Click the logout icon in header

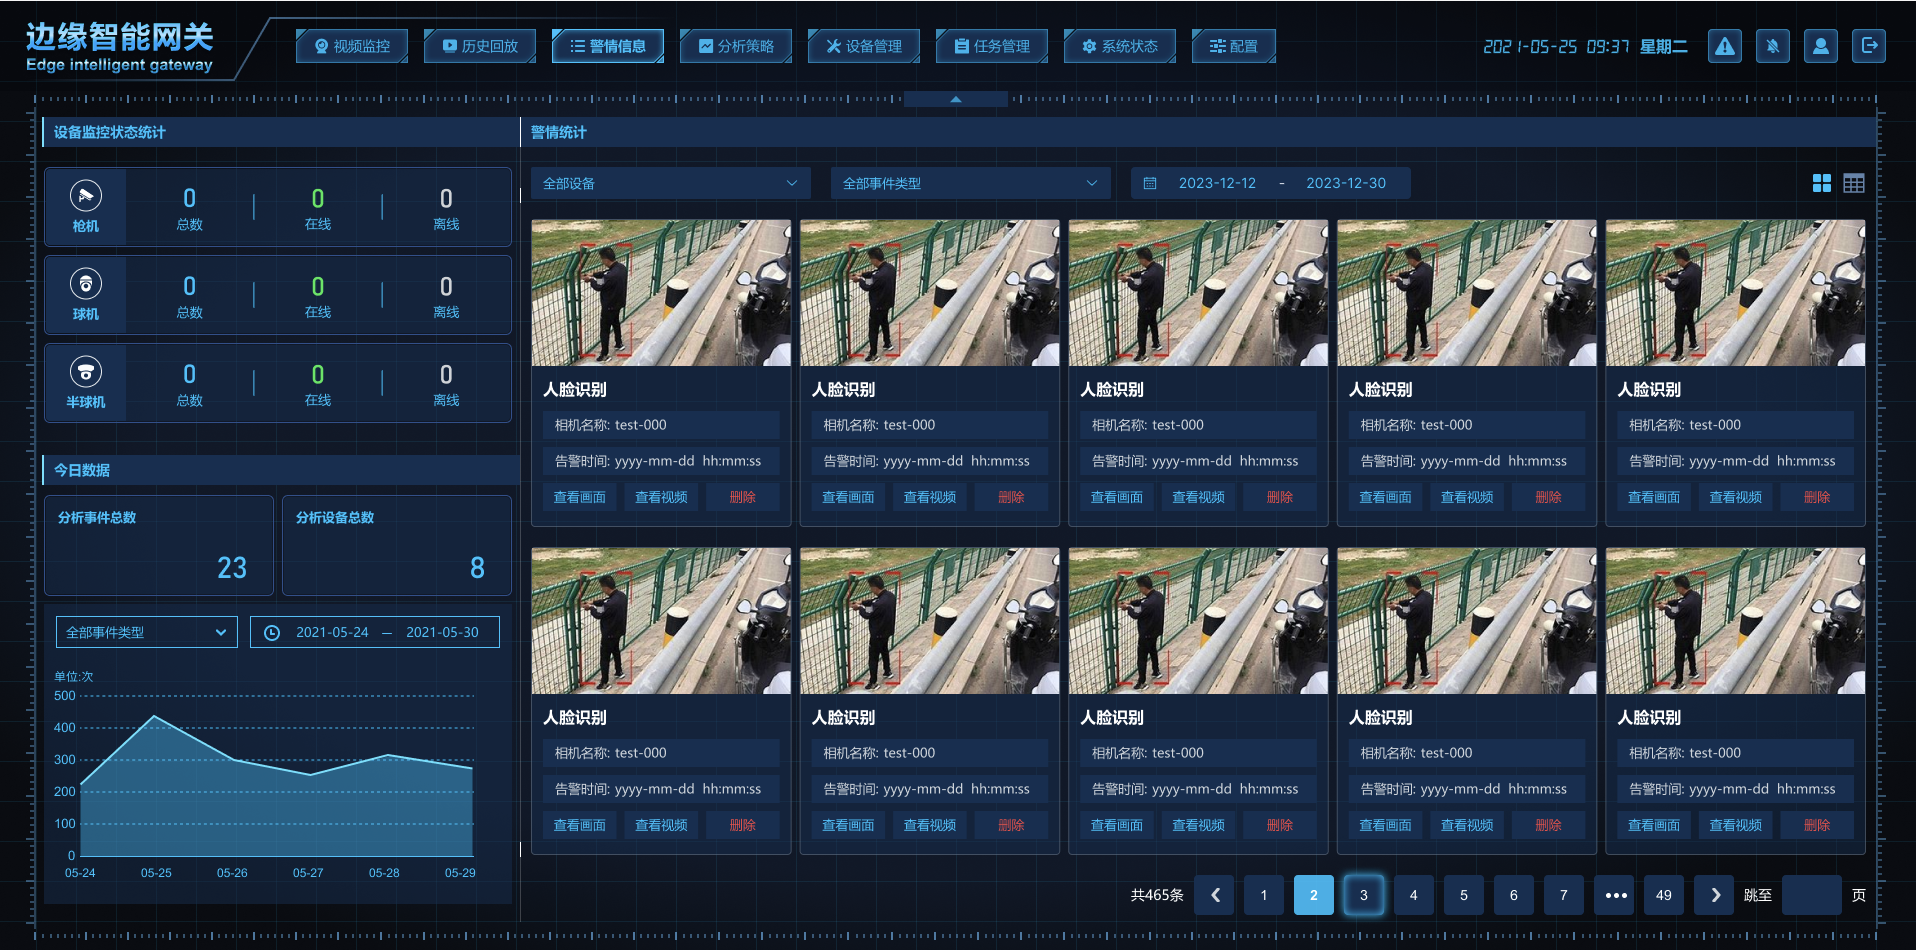1868,46
